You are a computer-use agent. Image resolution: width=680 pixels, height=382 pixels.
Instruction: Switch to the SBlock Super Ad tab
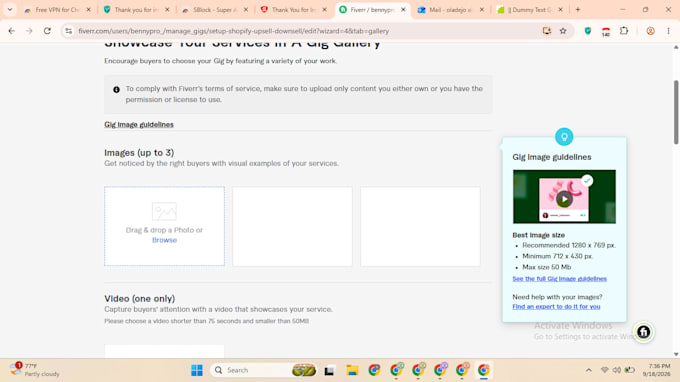pyautogui.click(x=215, y=10)
